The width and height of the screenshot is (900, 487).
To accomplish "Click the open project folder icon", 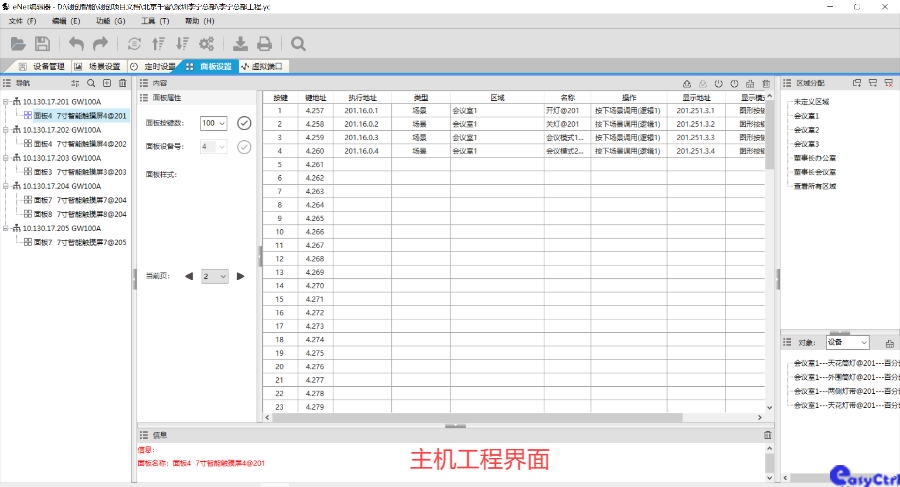I will [x=18, y=43].
